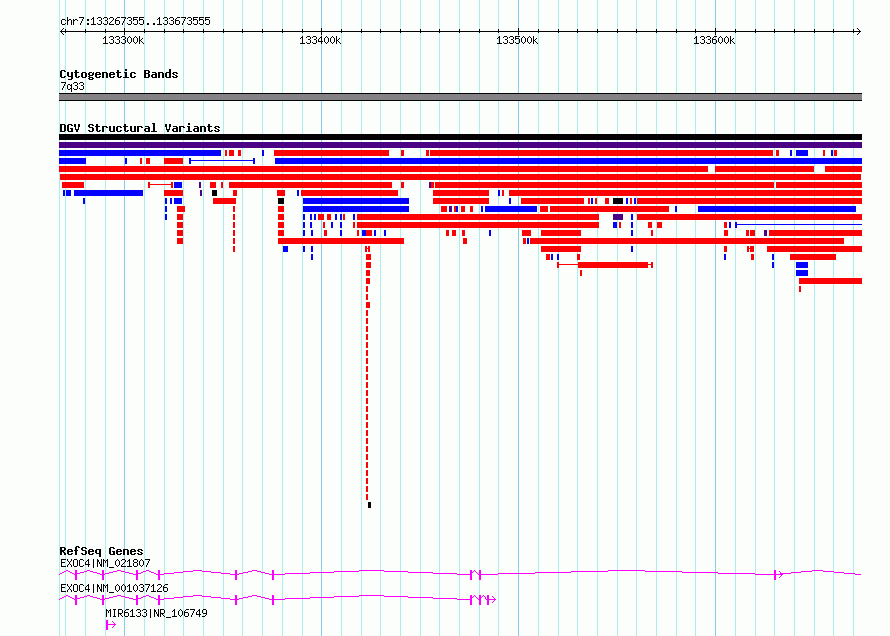Image resolution: width=890 pixels, height=636 pixels.
Task: Click the NM_021807 exon arrow near 133630k
Action: click(779, 575)
